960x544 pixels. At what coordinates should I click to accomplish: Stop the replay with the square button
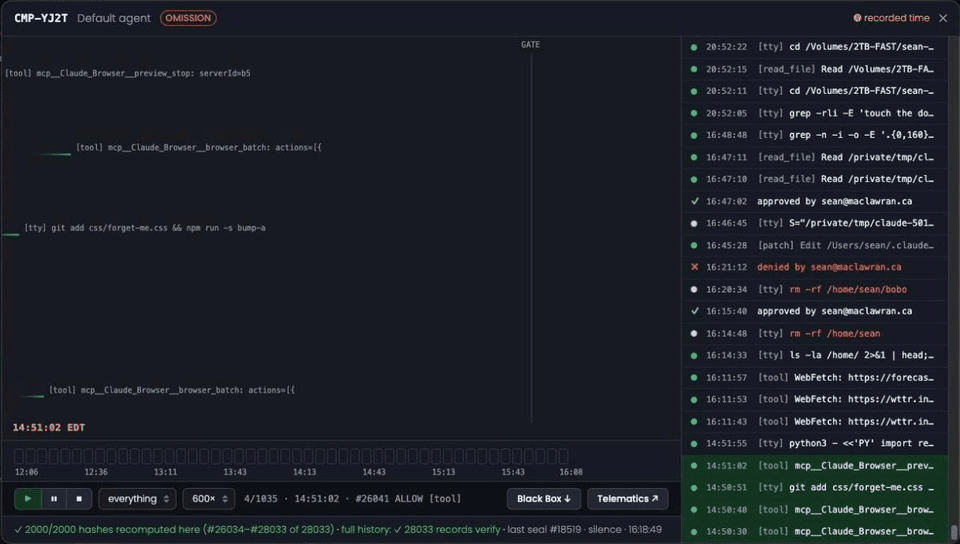pyautogui.click(x=79, y=499)
